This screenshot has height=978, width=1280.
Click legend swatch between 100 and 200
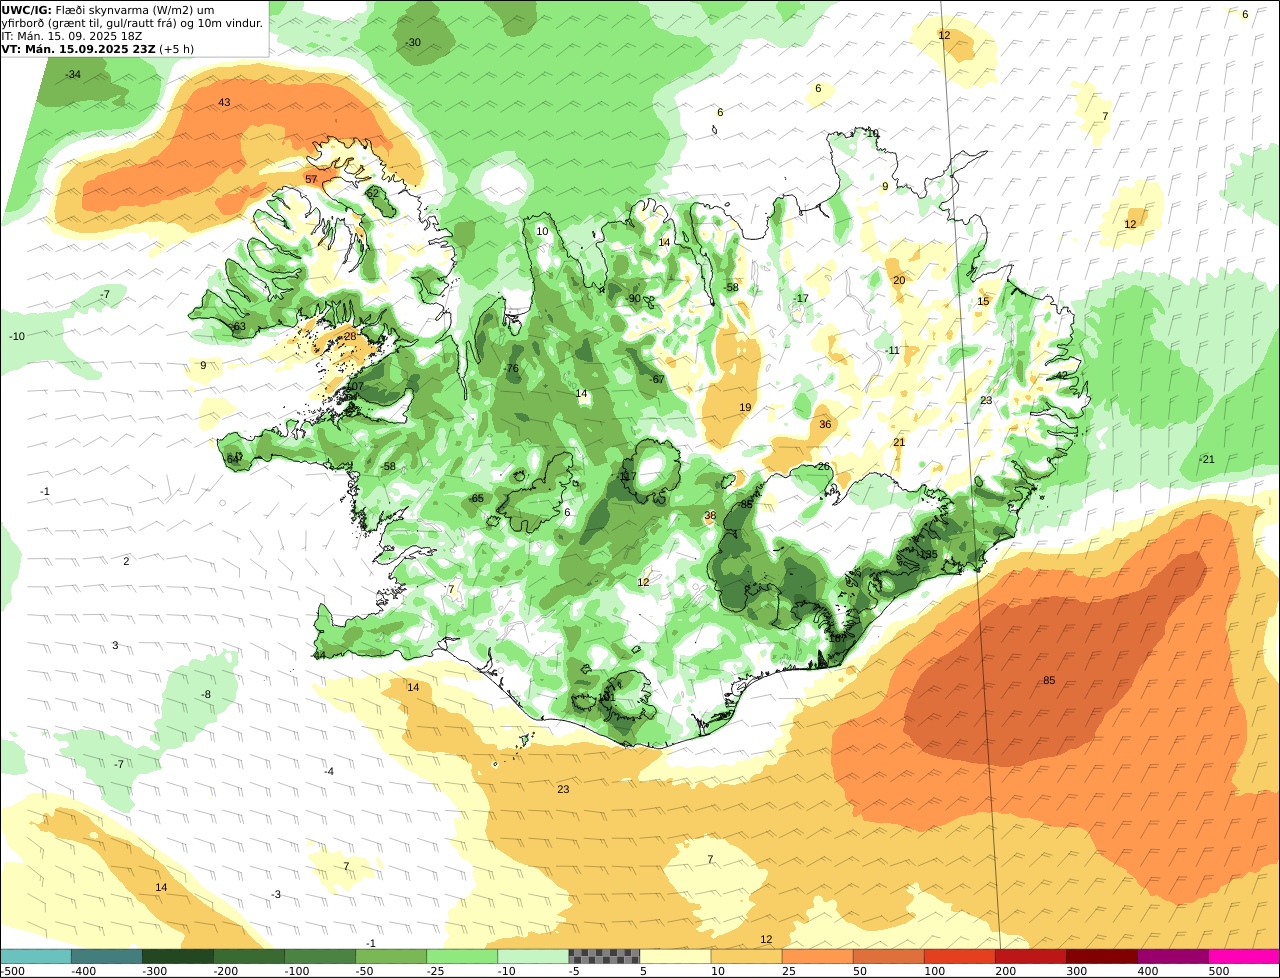pyautogui.click(x=959, y=956)
